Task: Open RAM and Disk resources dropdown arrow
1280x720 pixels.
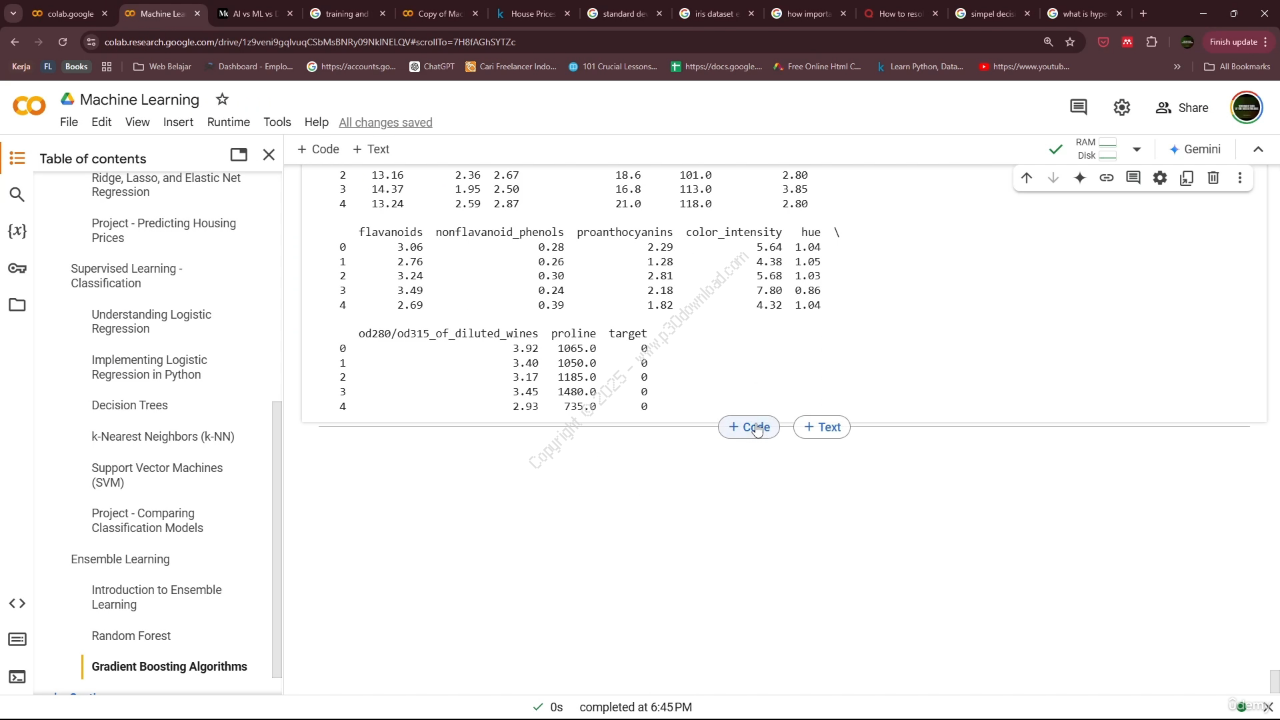Action: [x=1136, y=149]
